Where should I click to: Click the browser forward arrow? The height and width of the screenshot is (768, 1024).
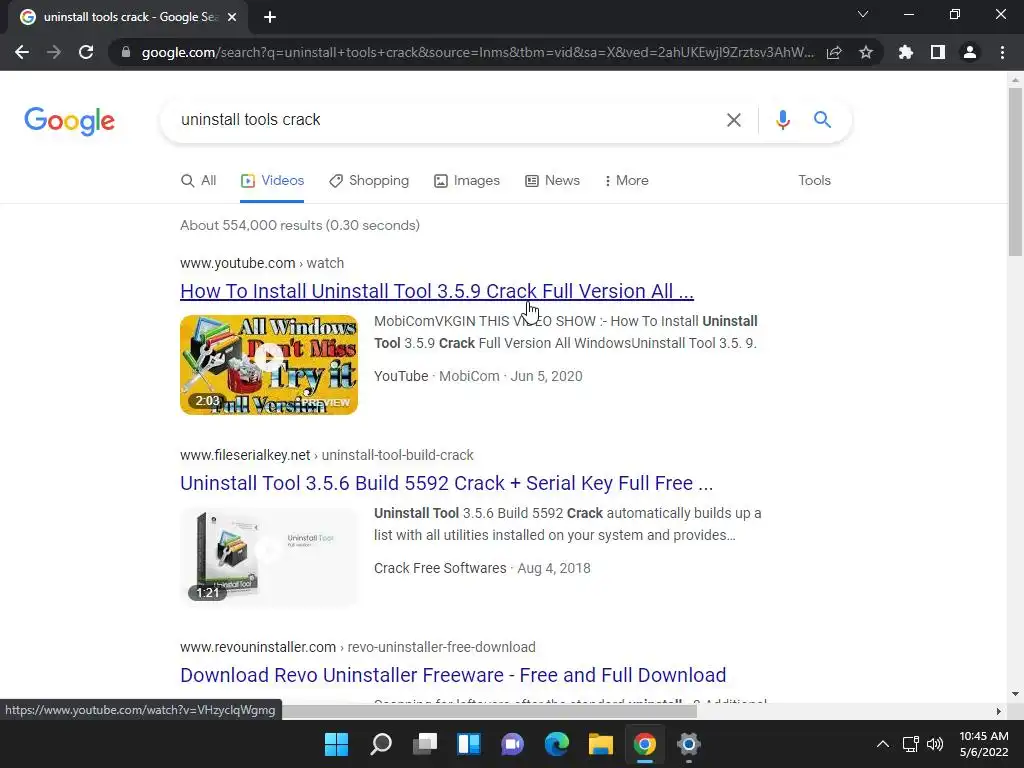pos(54,52)
